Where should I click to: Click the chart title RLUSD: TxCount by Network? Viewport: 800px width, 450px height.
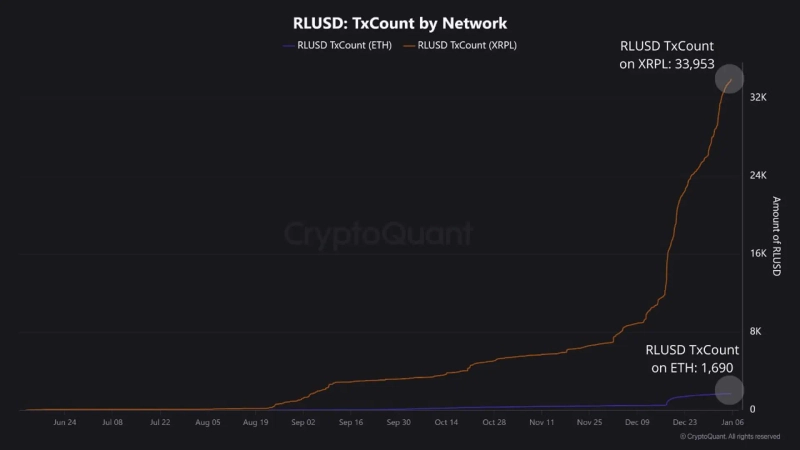399,20
